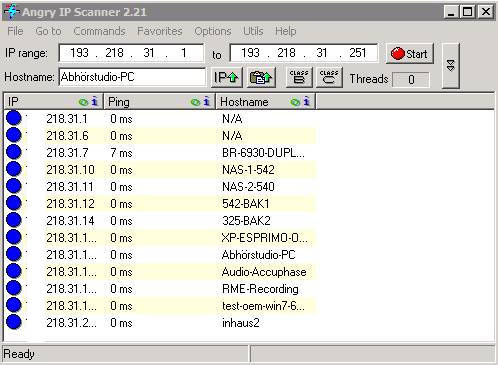Open the File menu

tap(15, 31)
